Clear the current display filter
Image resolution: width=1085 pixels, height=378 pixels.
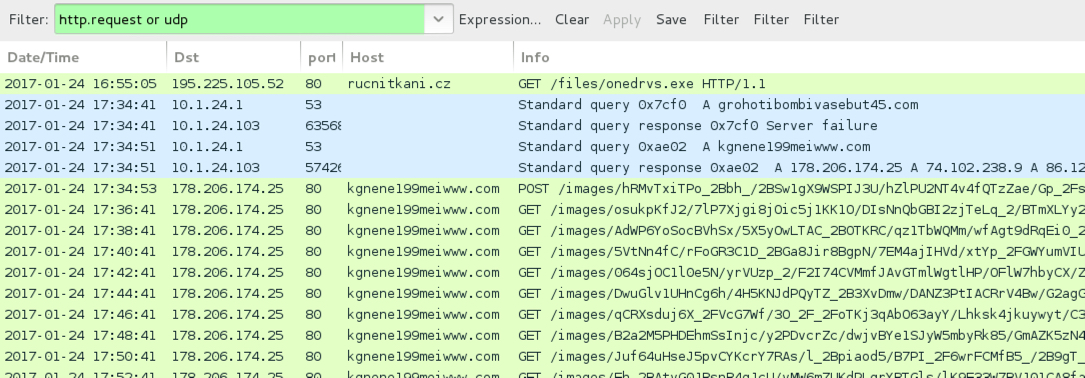click(572, 19)
